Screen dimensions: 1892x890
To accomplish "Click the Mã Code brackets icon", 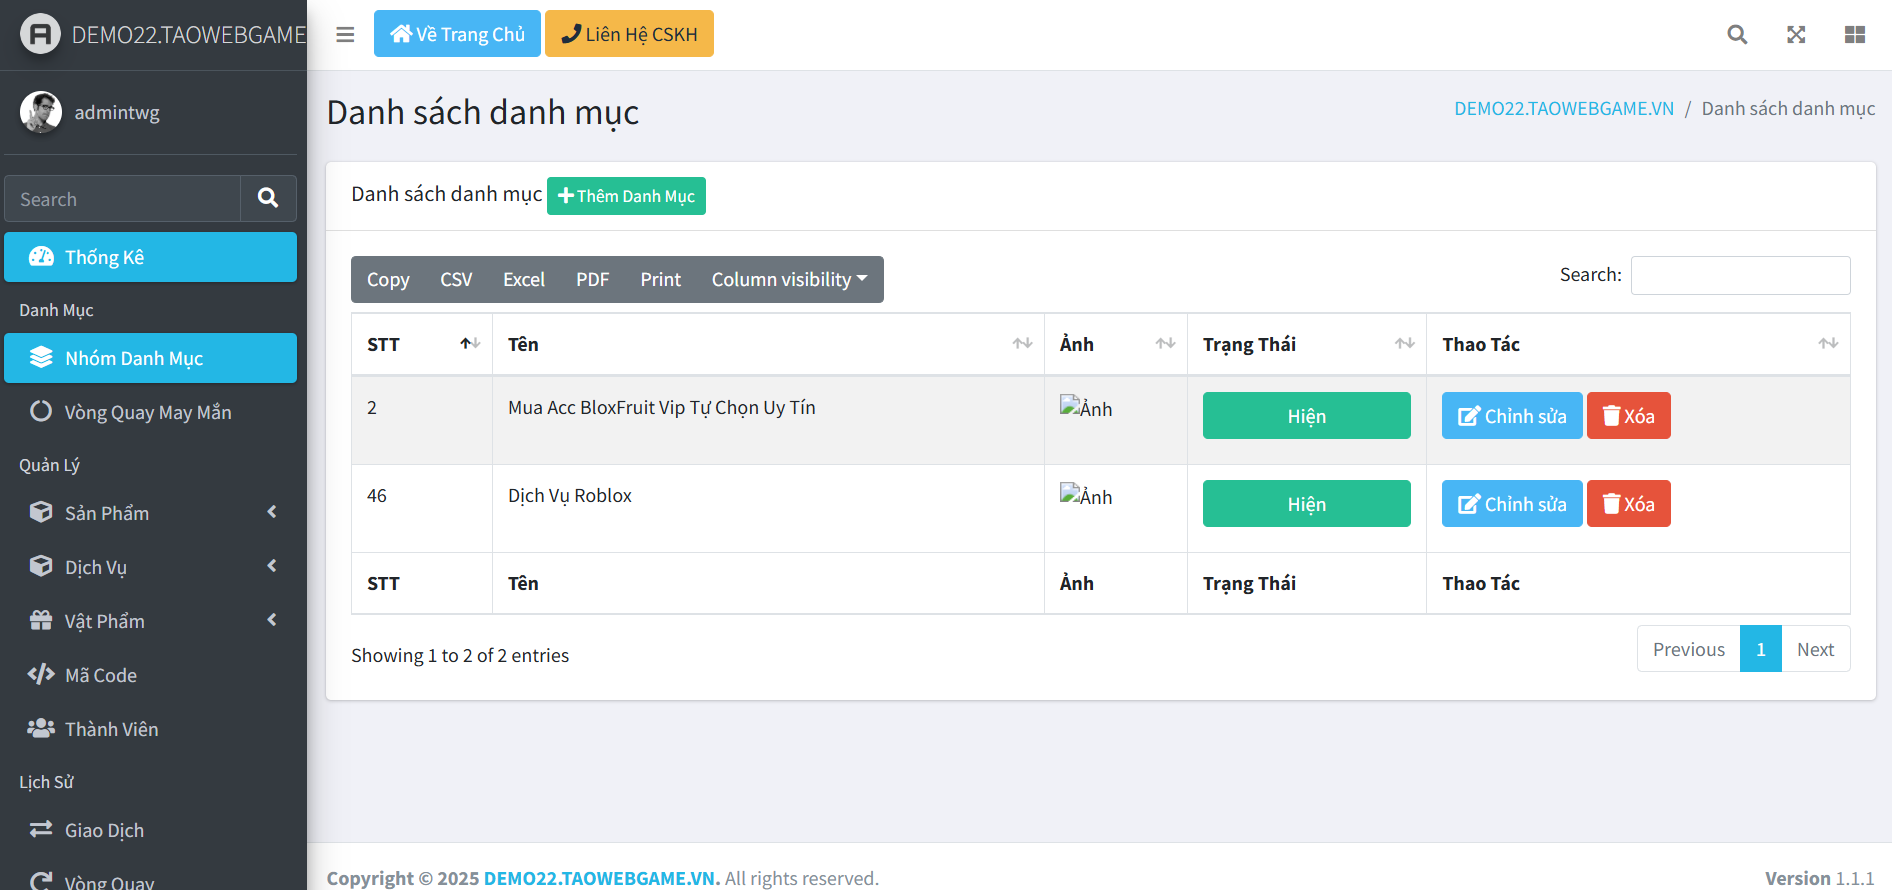I will coord(41,674).
